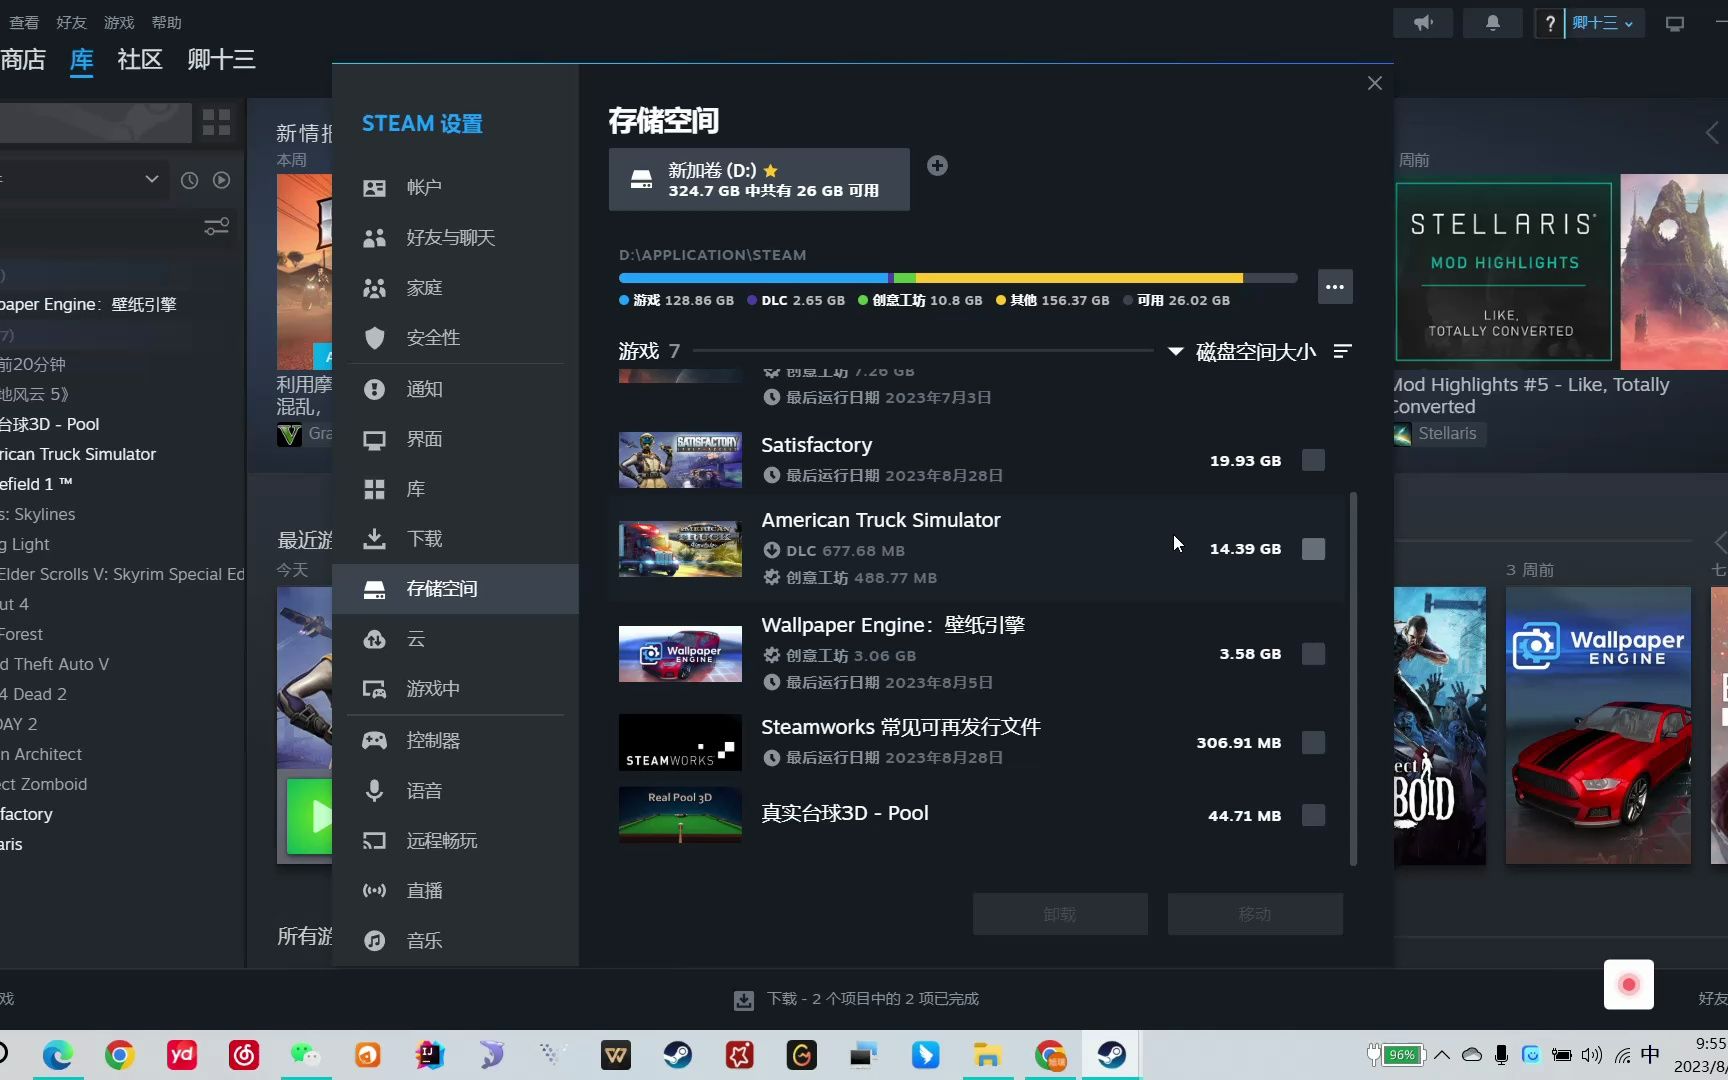Screen dimensions: 1728x1080
Task: Open the 卿十三 profile tab
Action: pos(221,60)
